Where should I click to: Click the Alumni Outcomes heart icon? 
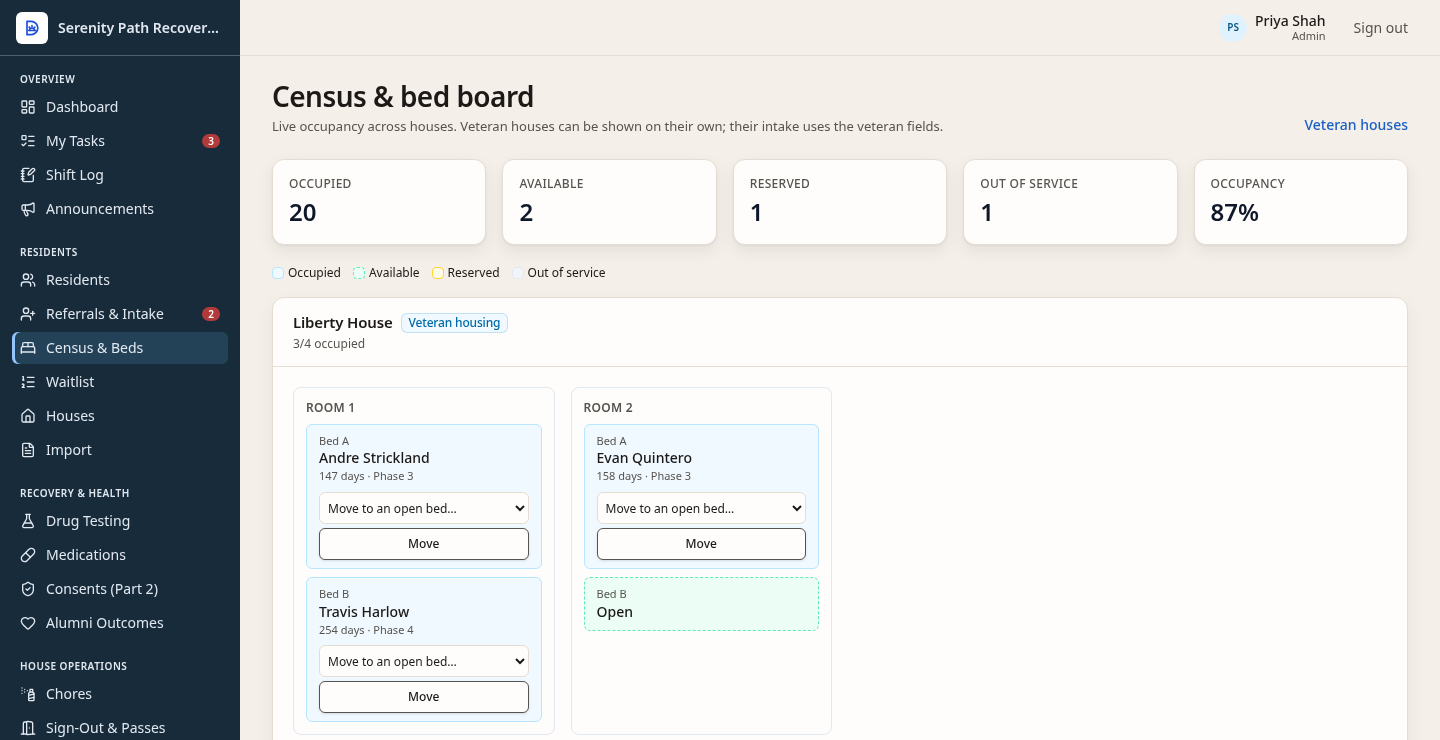point(28,623)
